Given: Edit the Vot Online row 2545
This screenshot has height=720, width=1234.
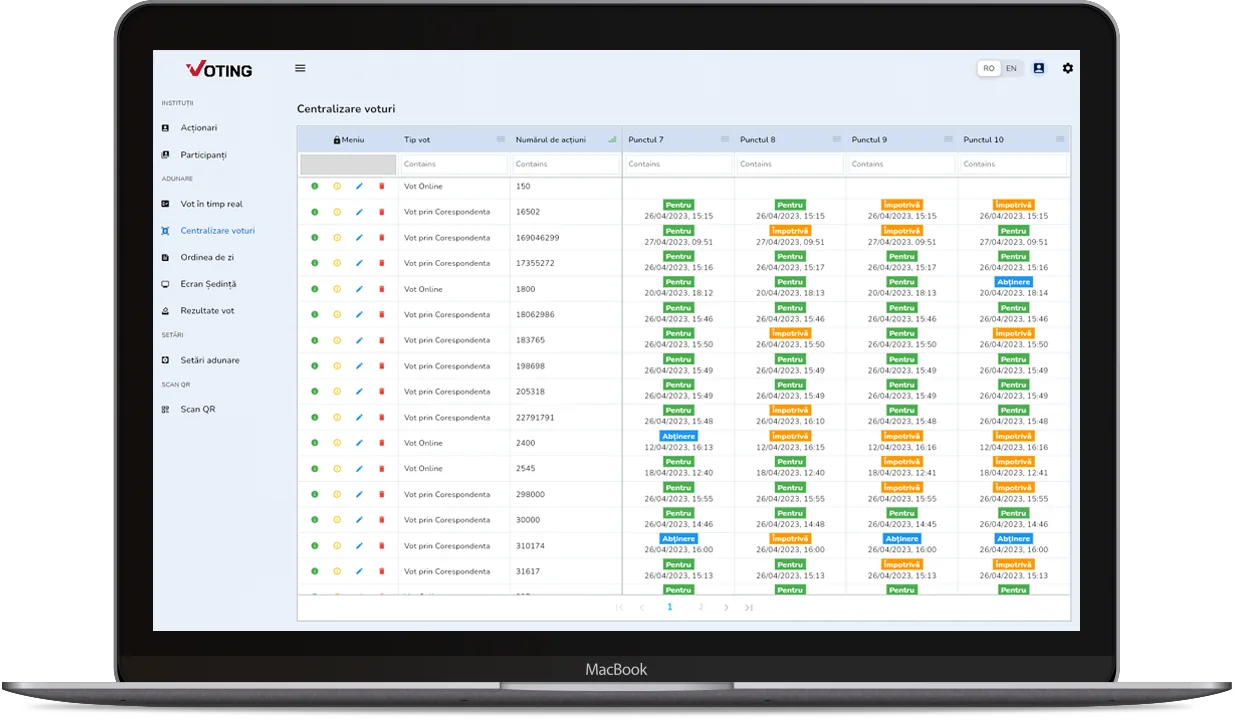Looking at the screenshot, I should tap(359, 468).
